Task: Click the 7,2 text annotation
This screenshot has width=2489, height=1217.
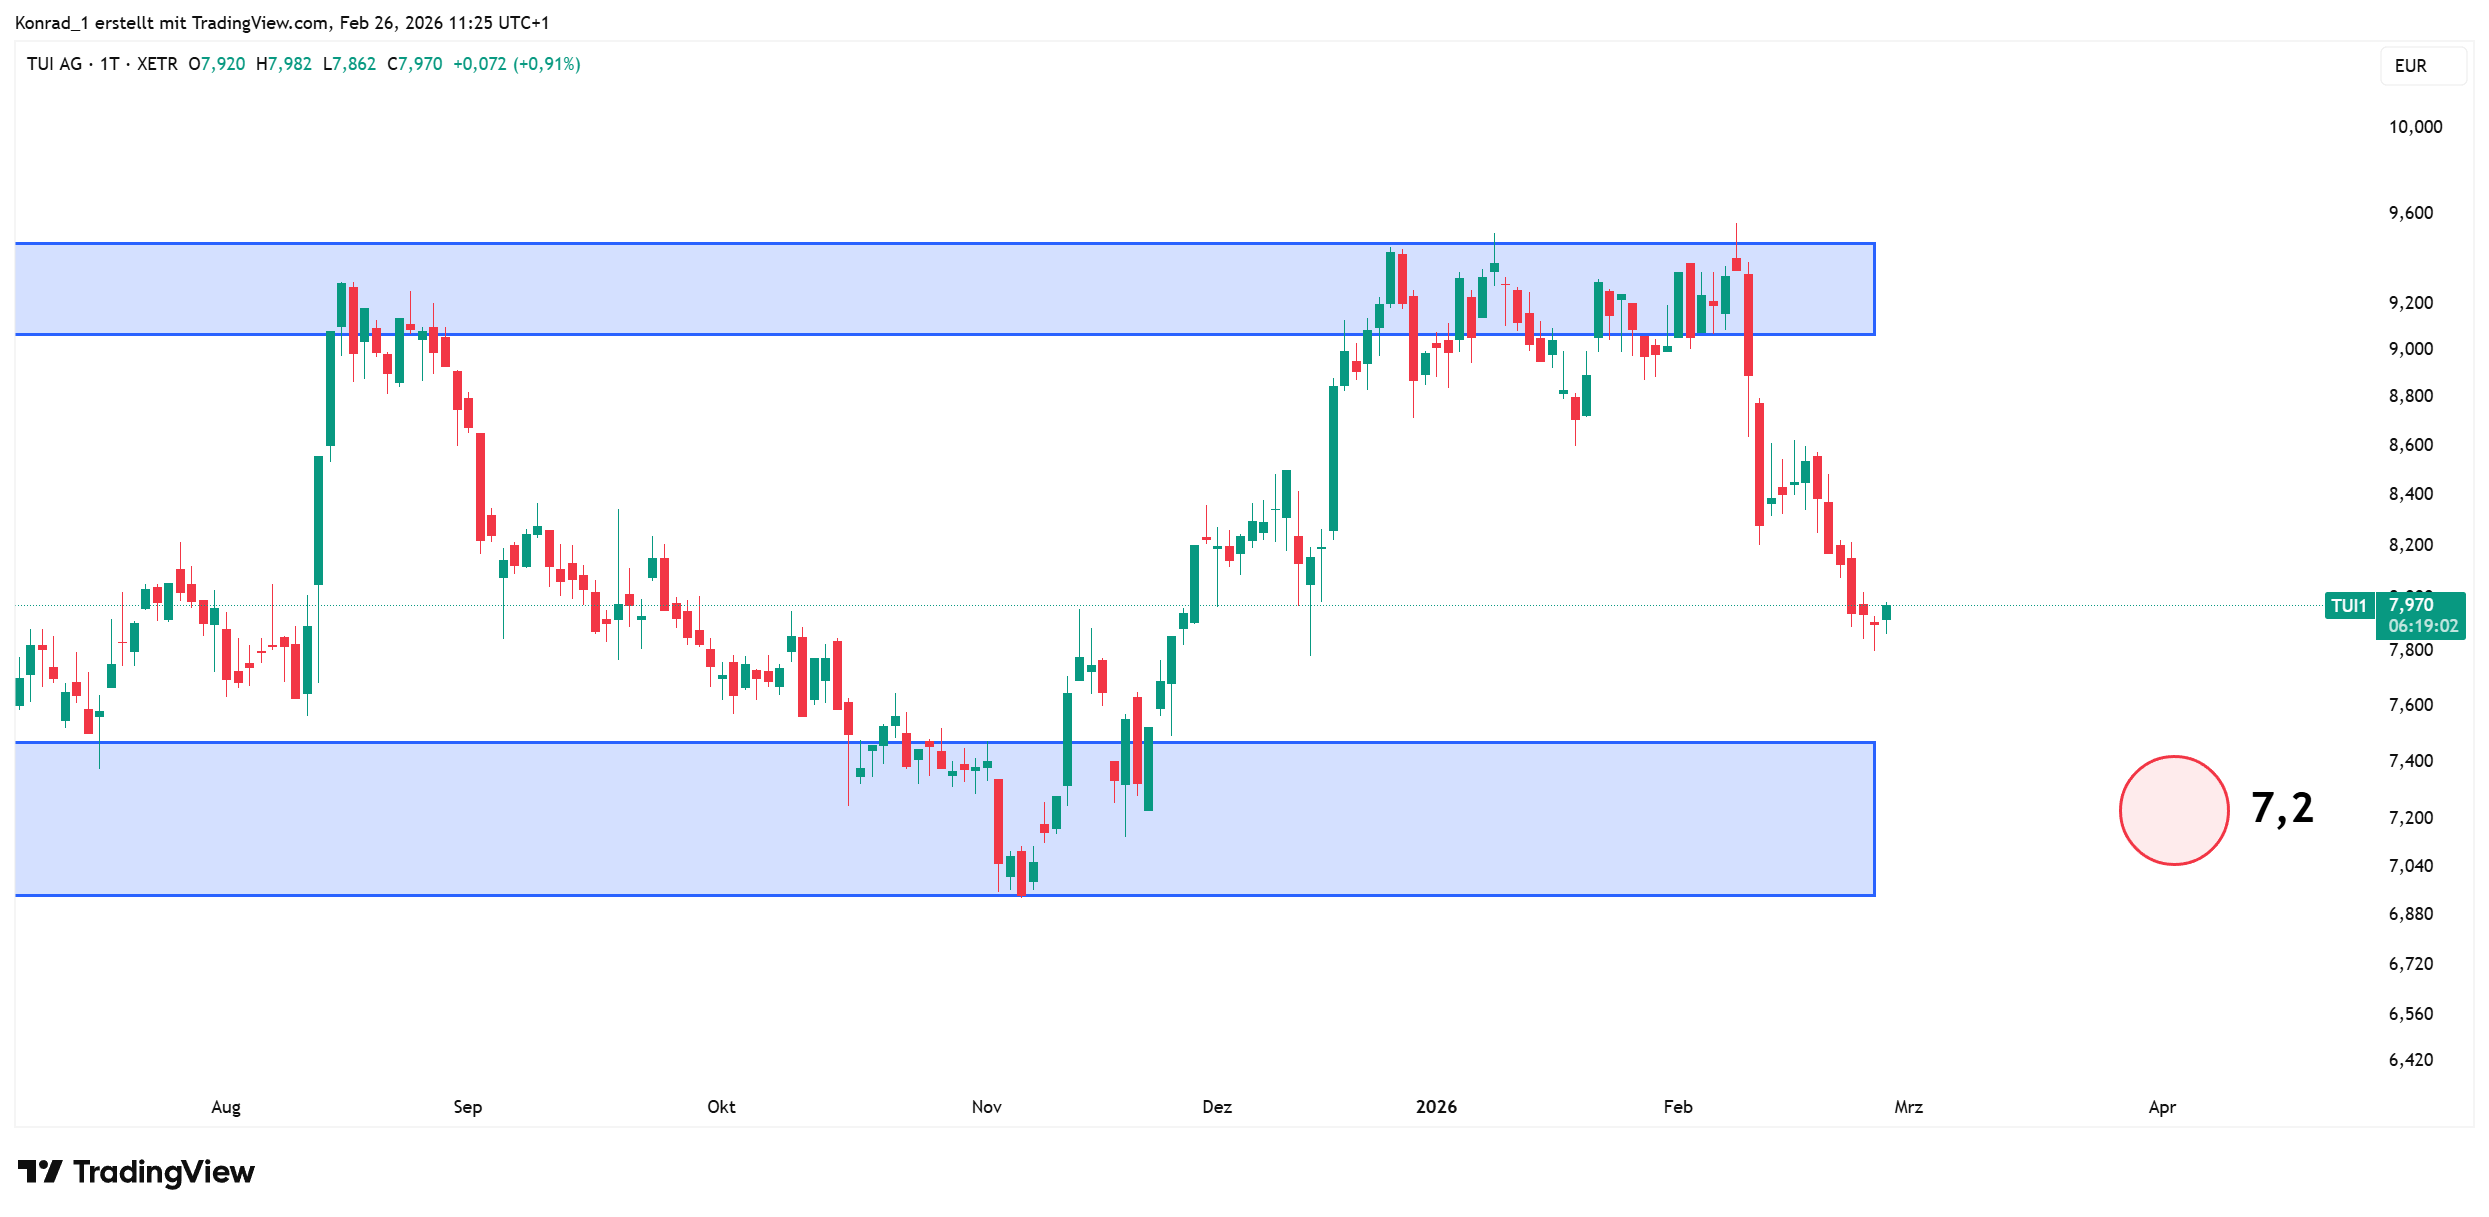Action: coord(2282,808)
